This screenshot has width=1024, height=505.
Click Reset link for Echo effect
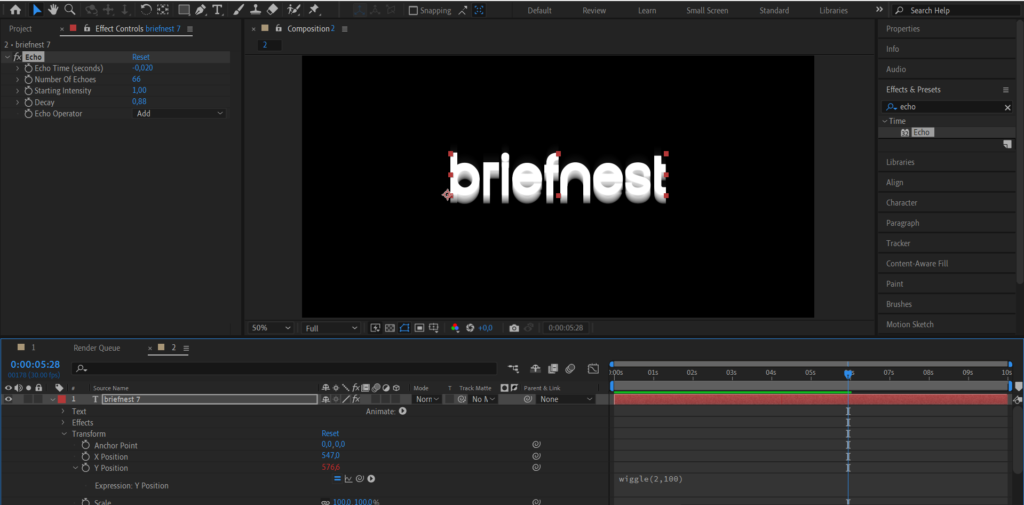(x=141, y=57)
